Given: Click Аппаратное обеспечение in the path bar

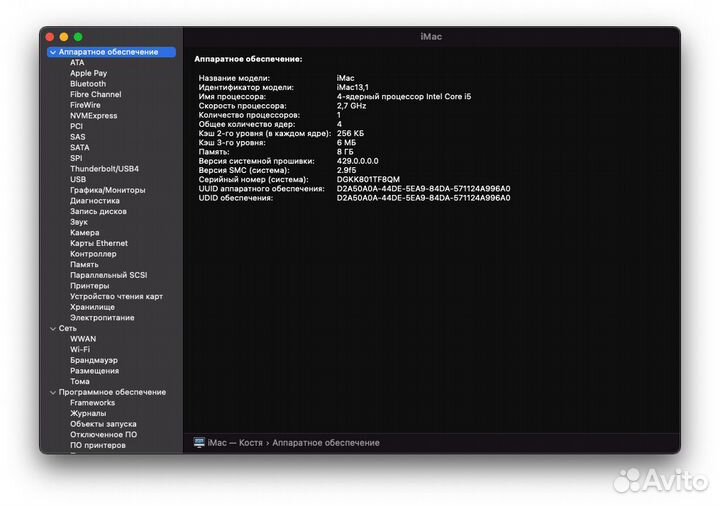Looking at the screenshot, I should coord(326,443).
